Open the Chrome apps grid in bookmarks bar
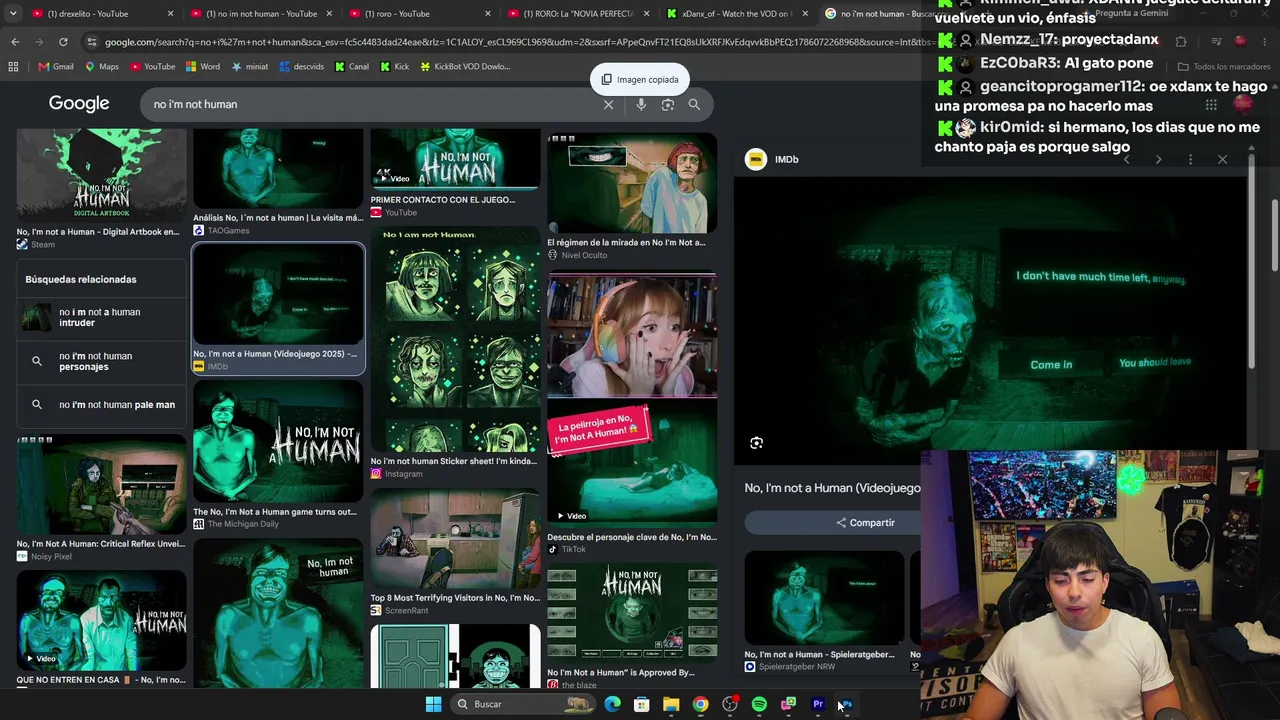 click(x=13, y=67)
